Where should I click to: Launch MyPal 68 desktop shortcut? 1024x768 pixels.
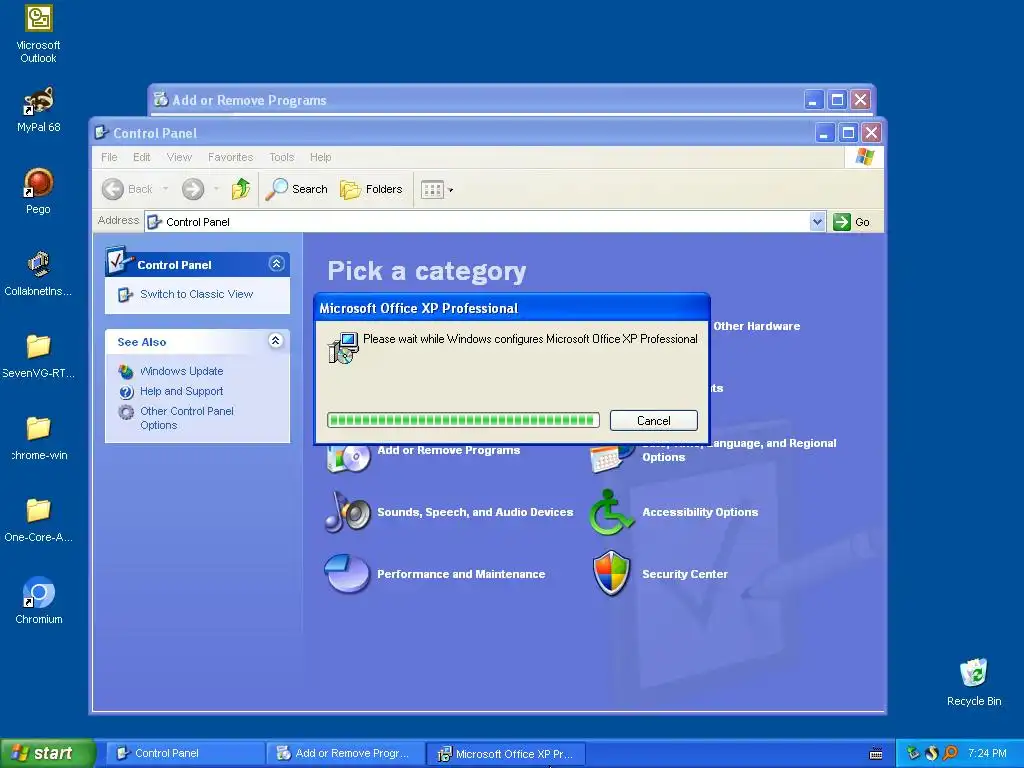(x=39, y=109)
